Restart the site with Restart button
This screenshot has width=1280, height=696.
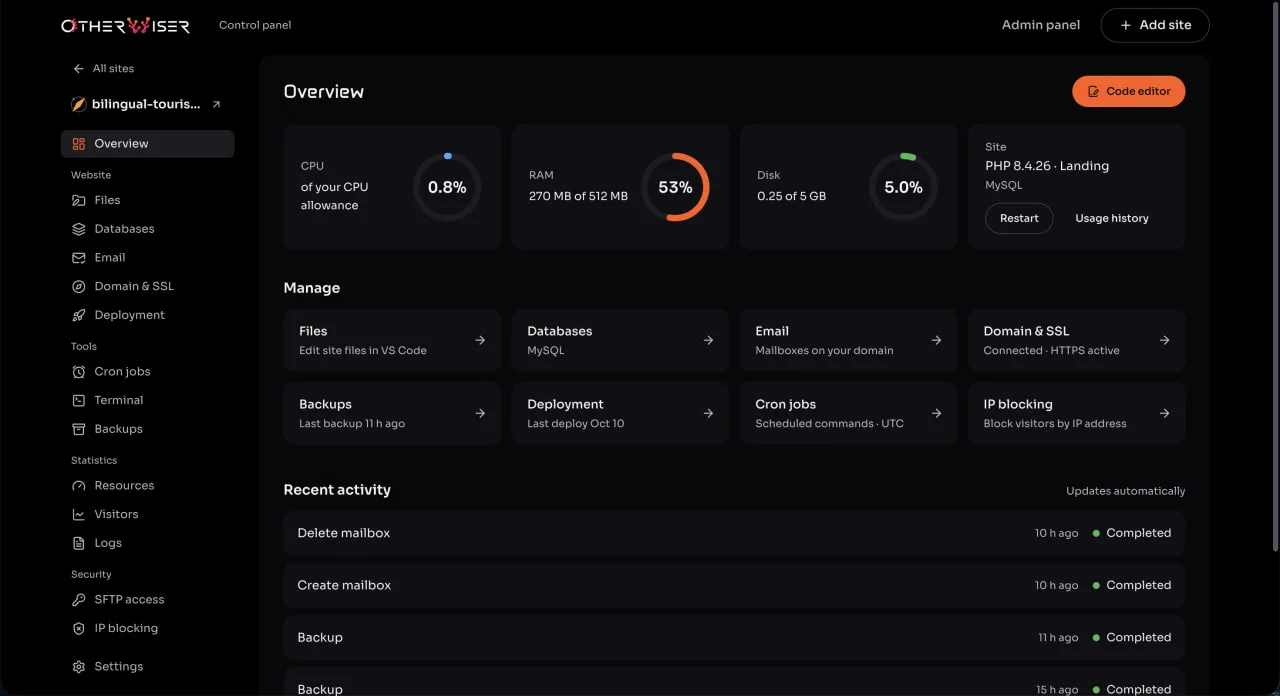[1019, 218]
